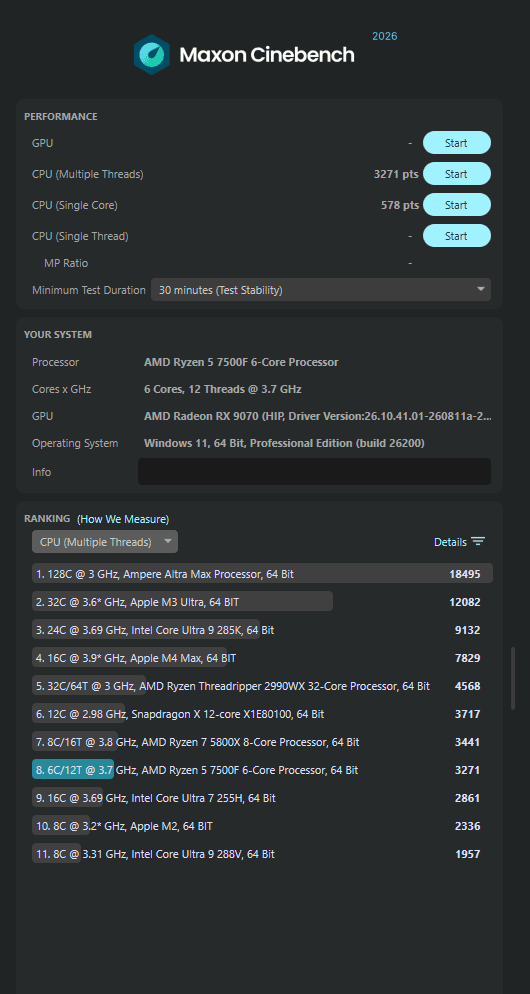Start the CPU (Single Core) test
The height and width of the screenshot is (994, 530).
coord(456,205)
